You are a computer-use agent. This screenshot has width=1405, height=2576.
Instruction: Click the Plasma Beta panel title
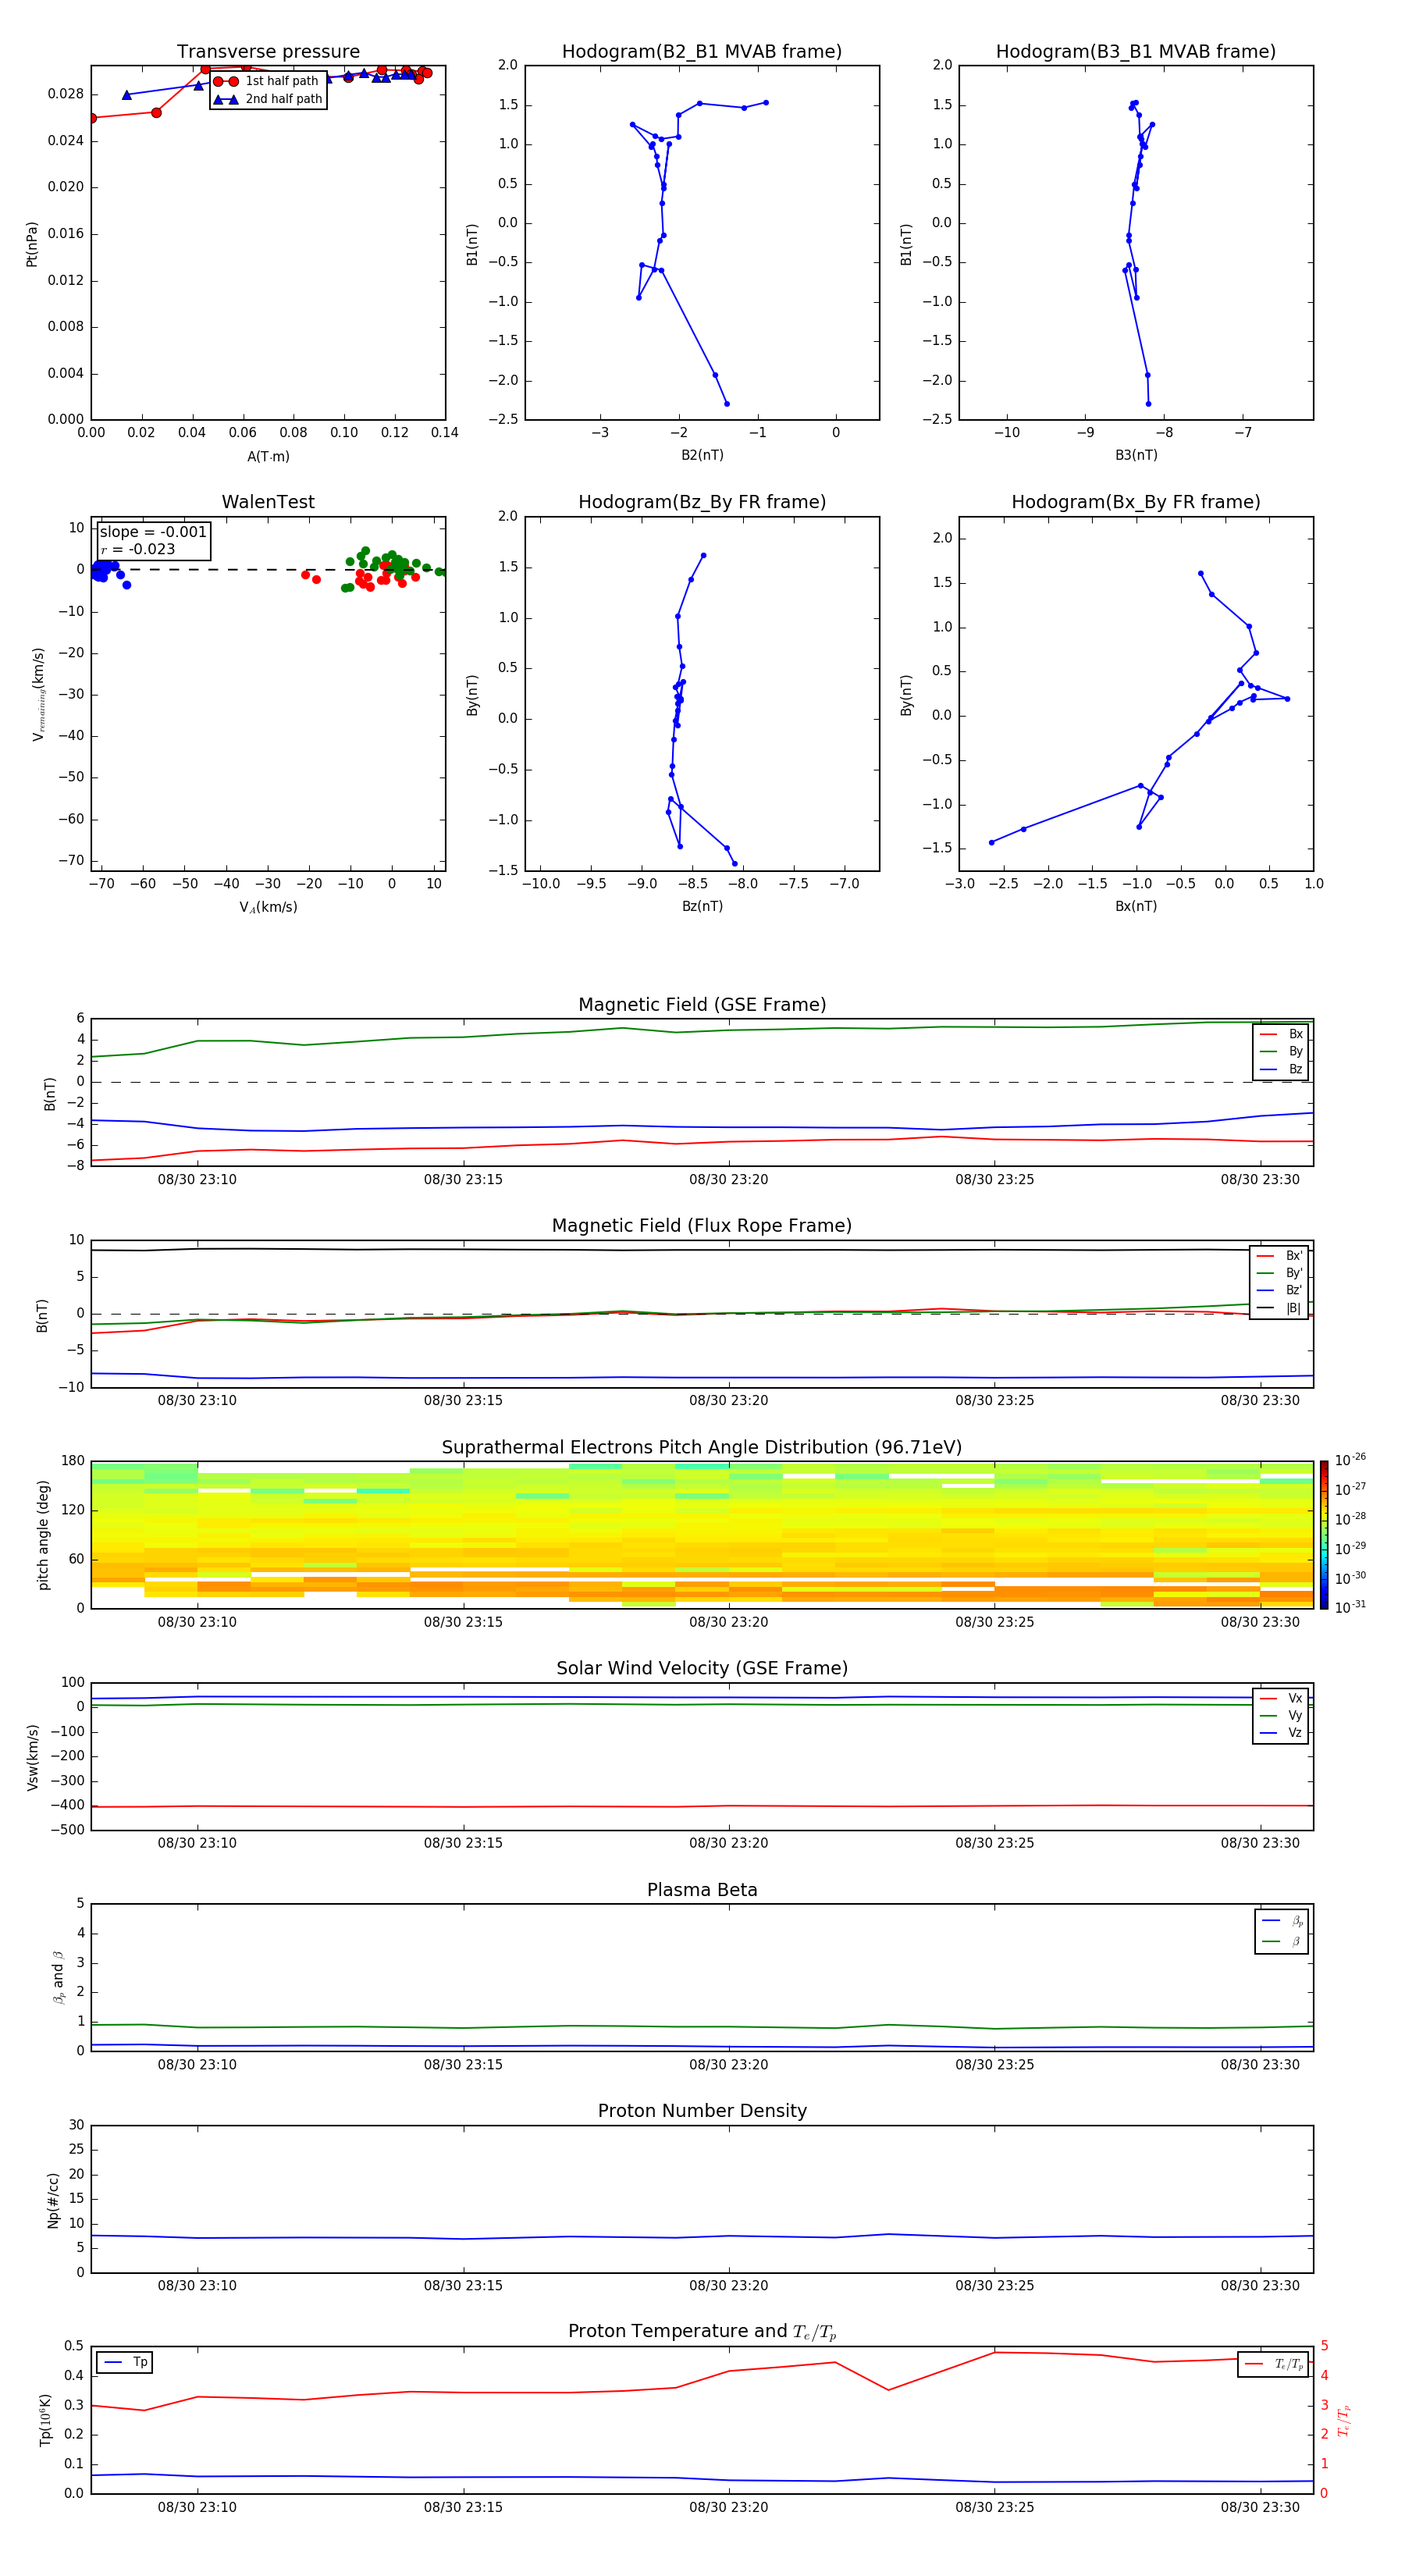tap(702, 1890)
